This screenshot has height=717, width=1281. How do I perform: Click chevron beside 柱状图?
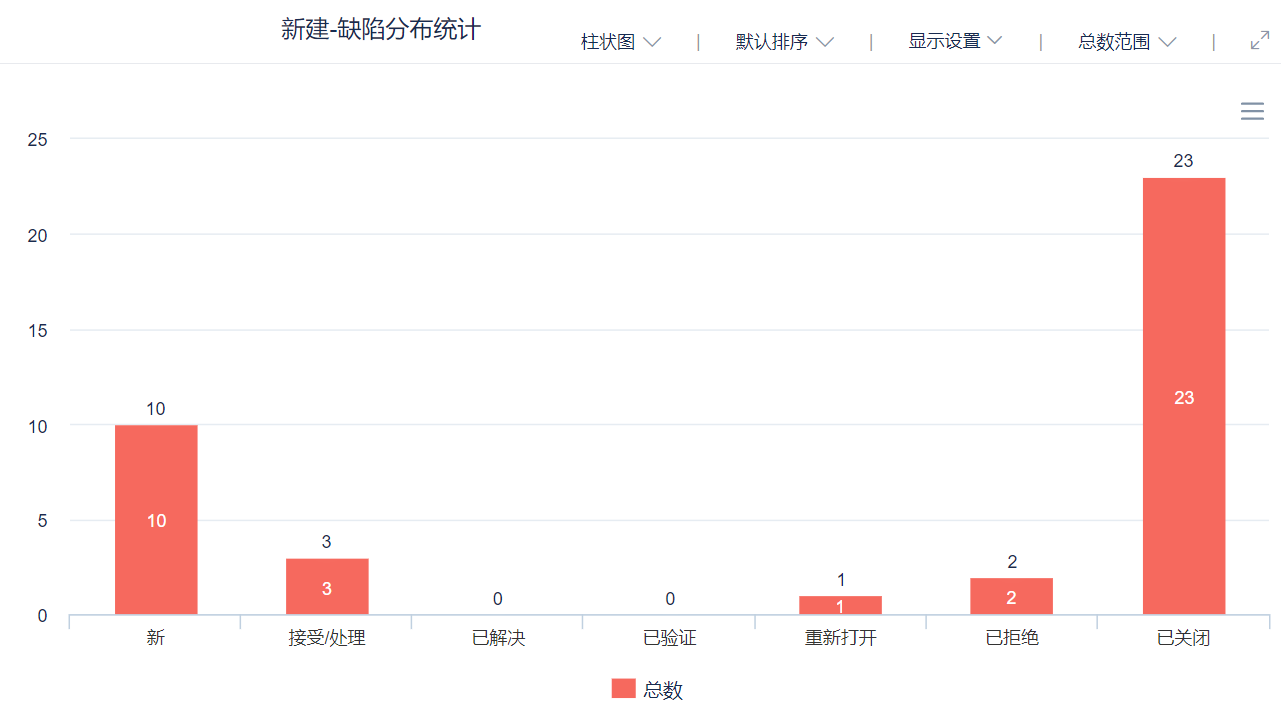pyautogui.click(x=652, y=42)
